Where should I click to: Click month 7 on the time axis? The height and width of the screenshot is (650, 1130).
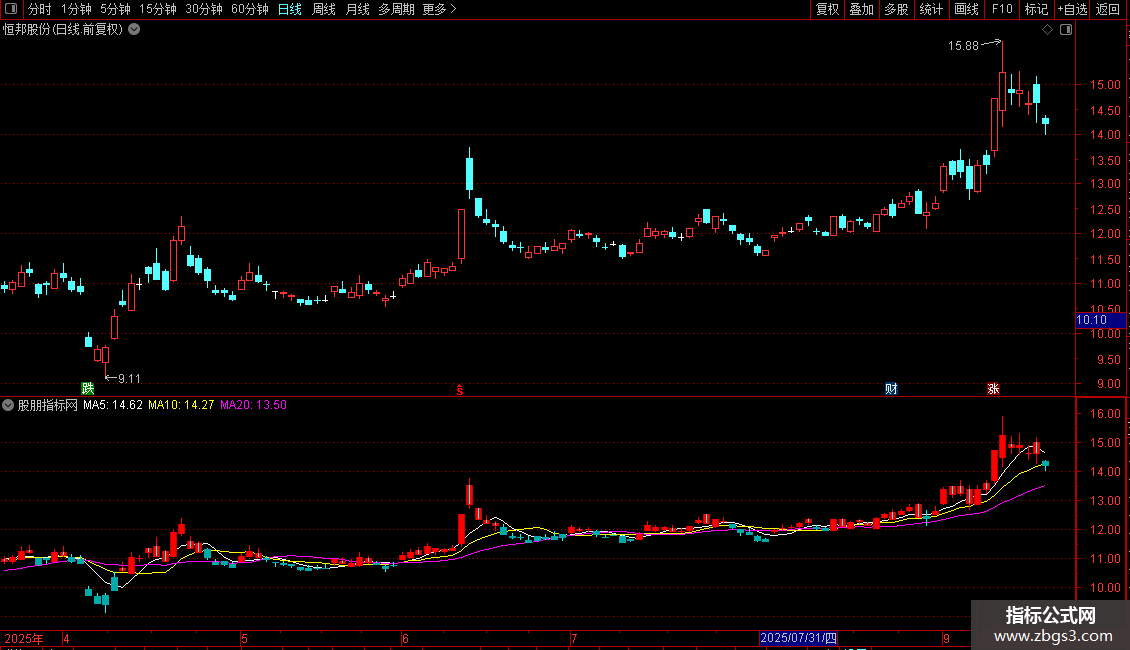point(574,638)
